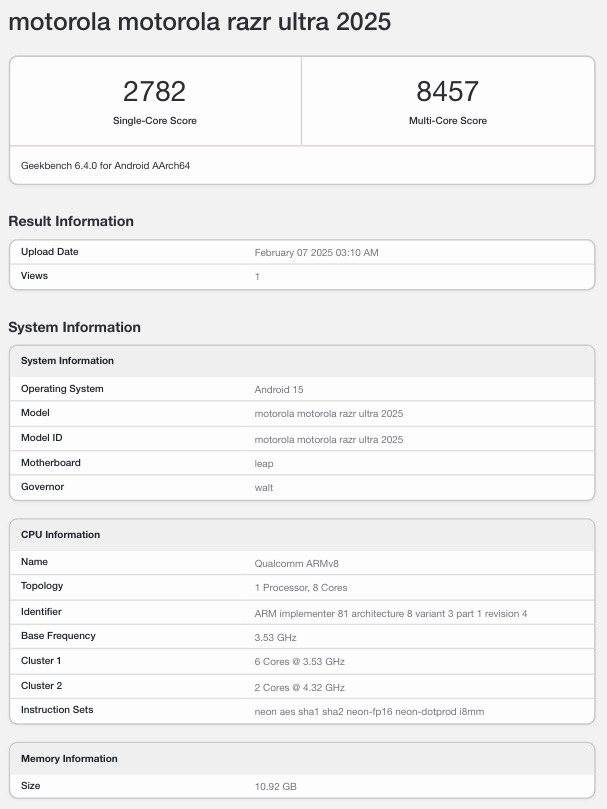Select the Model ID value motorola razr ultra 2025

coord(329,439)
